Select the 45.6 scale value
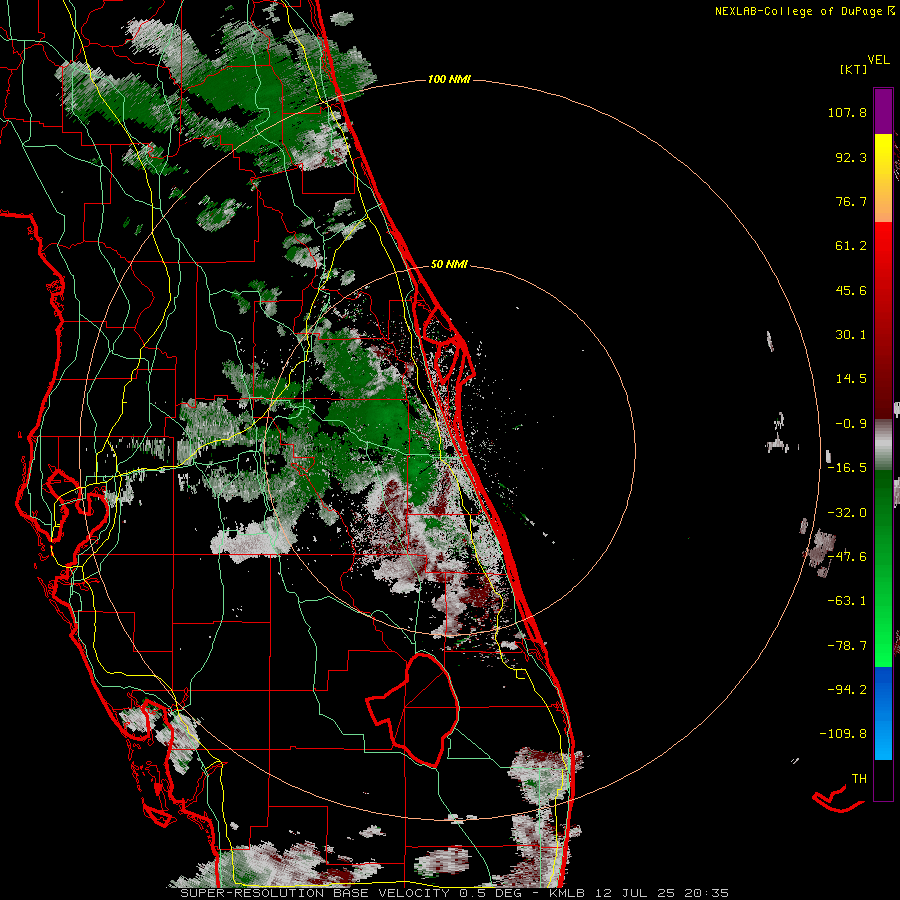 [x=851, y=290]
